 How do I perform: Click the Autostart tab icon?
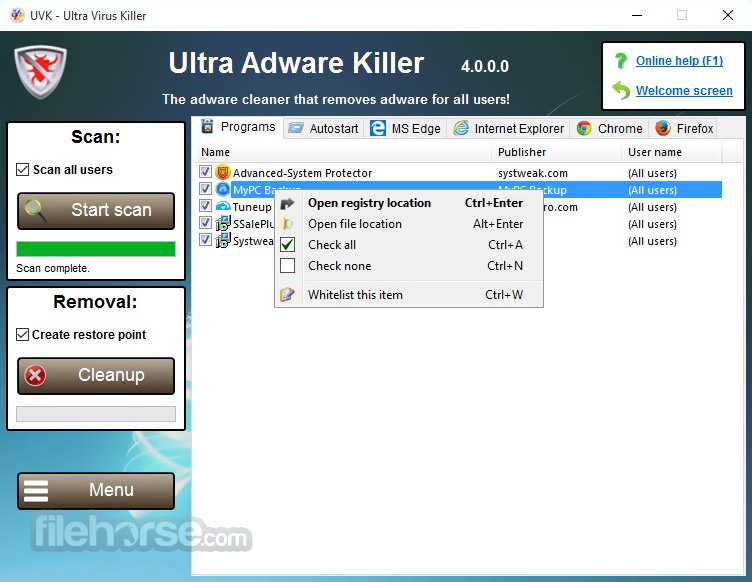(x=295, y=128)
